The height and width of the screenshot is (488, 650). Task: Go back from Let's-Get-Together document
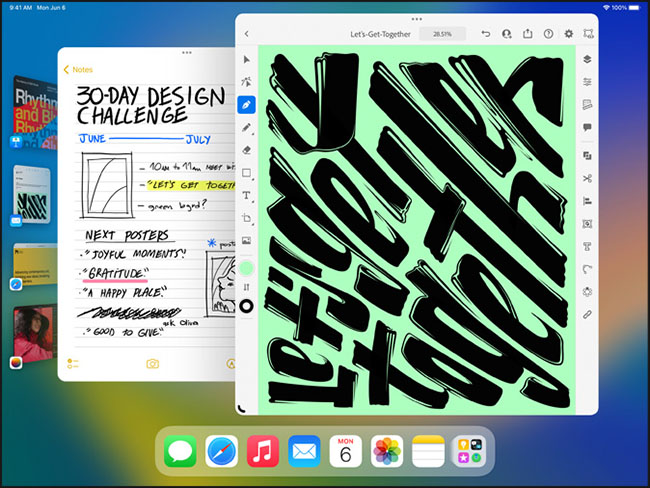[247, 34]
